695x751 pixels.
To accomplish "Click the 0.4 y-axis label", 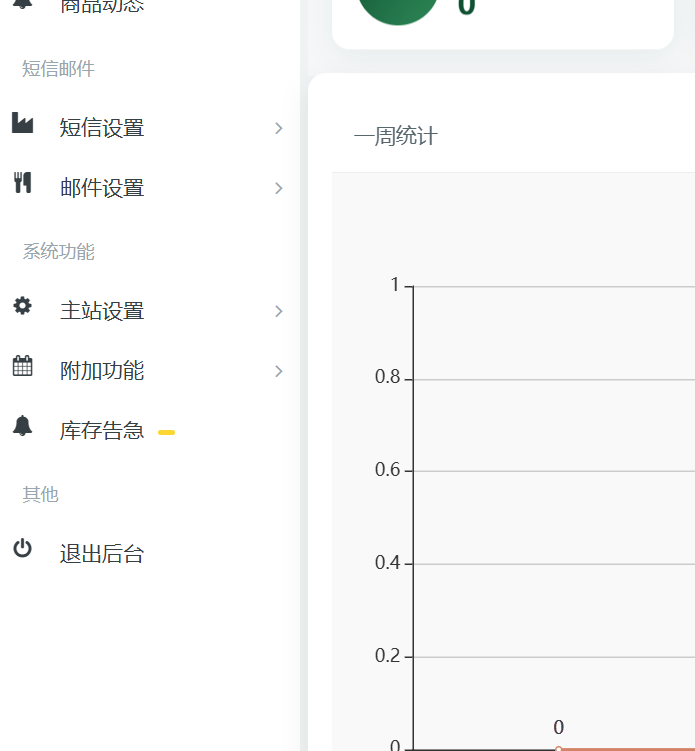I will pyautogui.click(x=387, y=563).
